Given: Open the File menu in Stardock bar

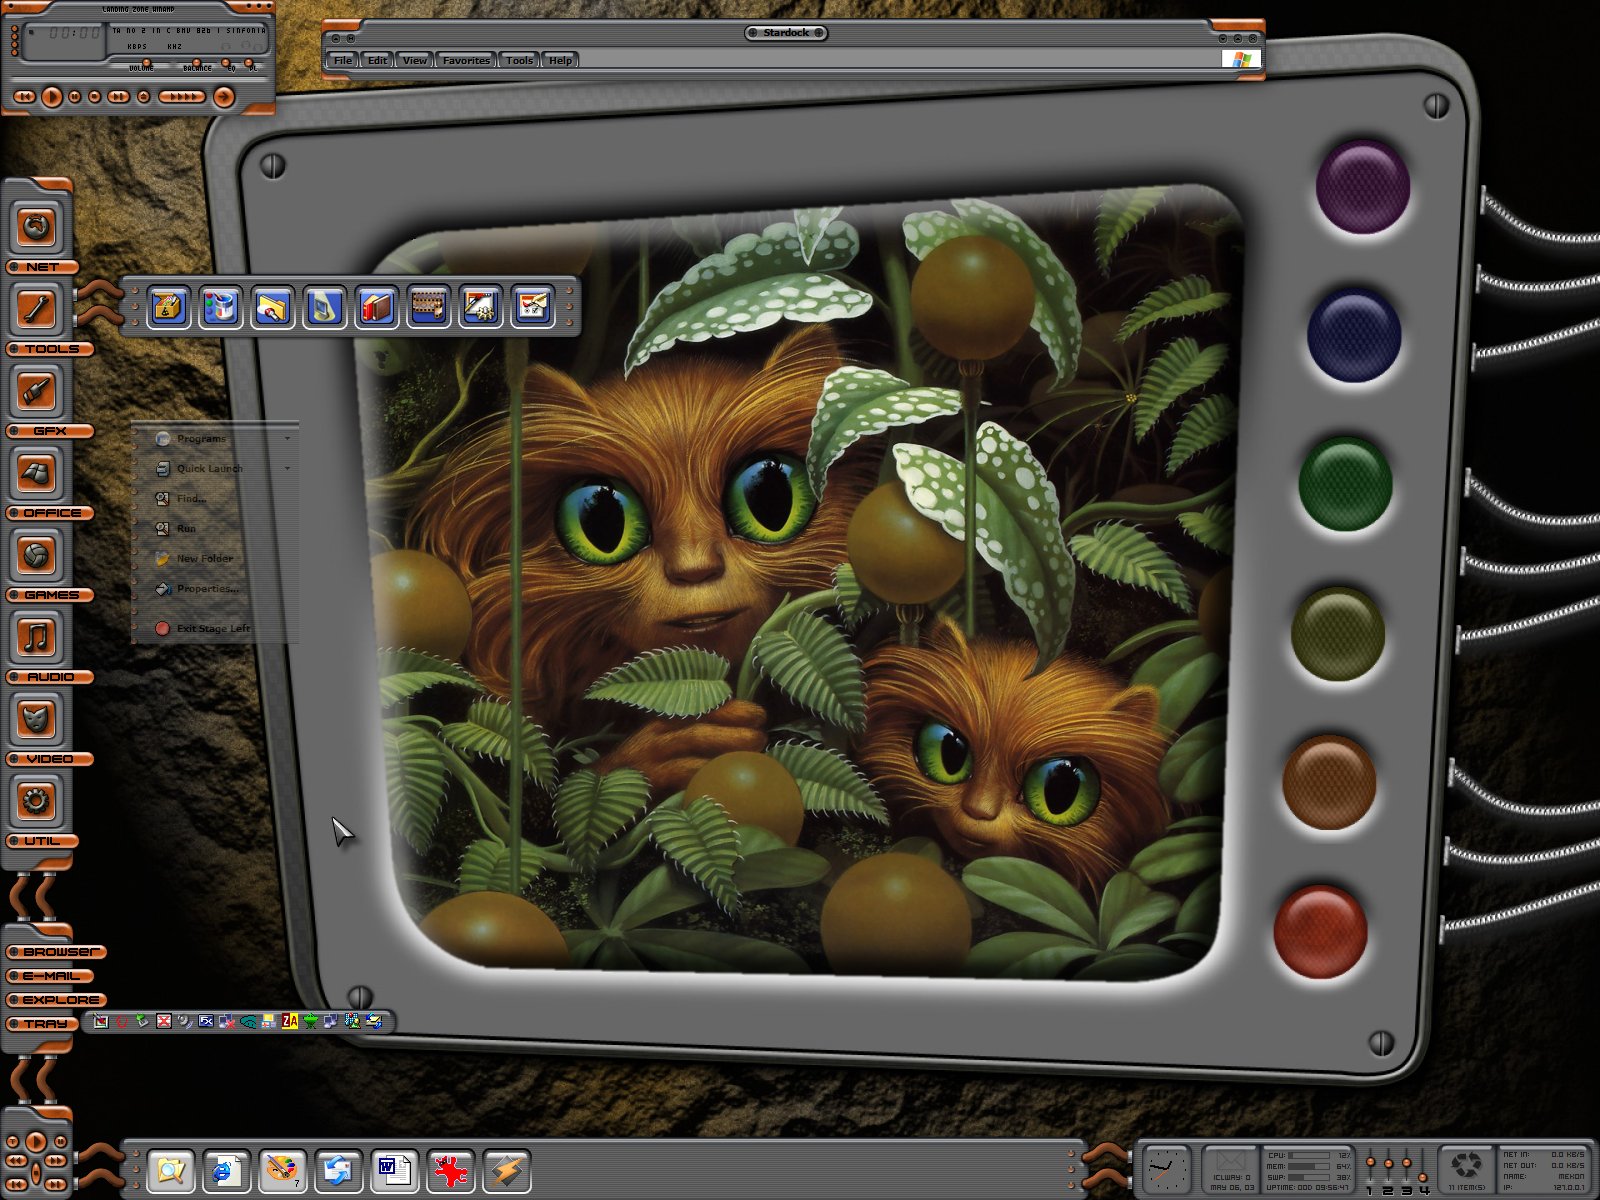Looking at the screenshot, I should point(343,60).
